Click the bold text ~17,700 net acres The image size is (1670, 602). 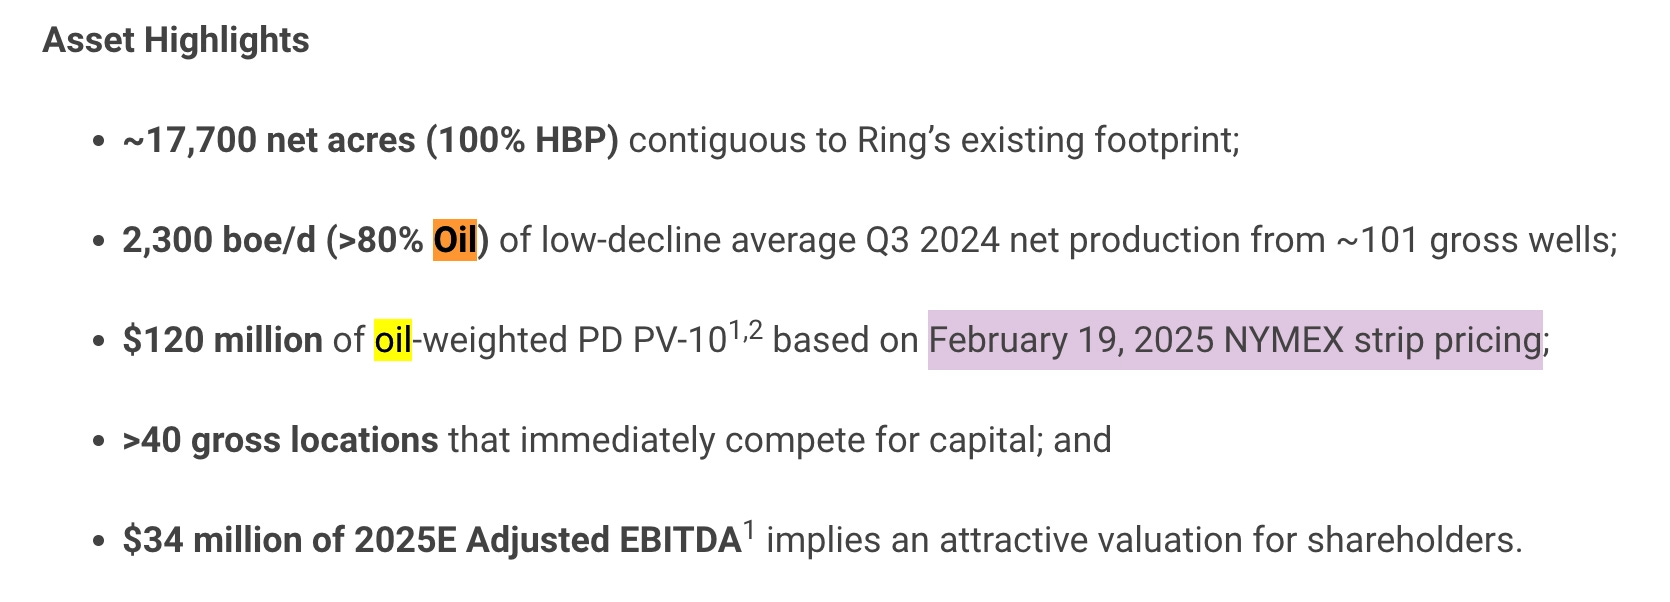269,140
